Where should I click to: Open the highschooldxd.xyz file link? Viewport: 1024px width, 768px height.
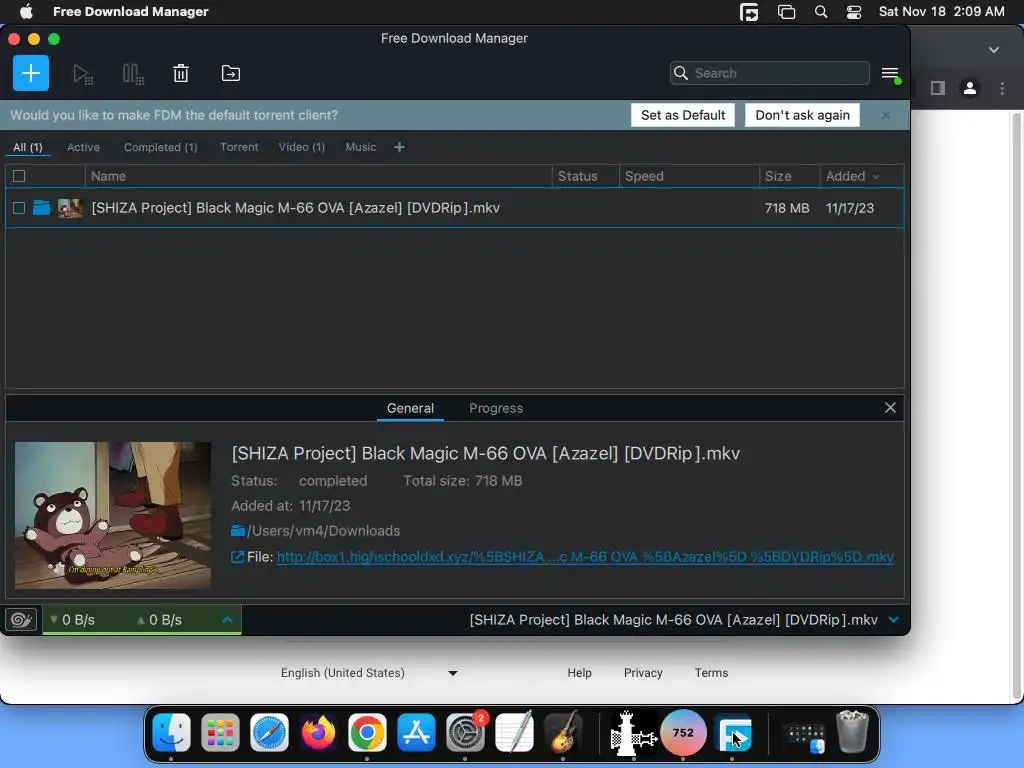click(584, 557)
